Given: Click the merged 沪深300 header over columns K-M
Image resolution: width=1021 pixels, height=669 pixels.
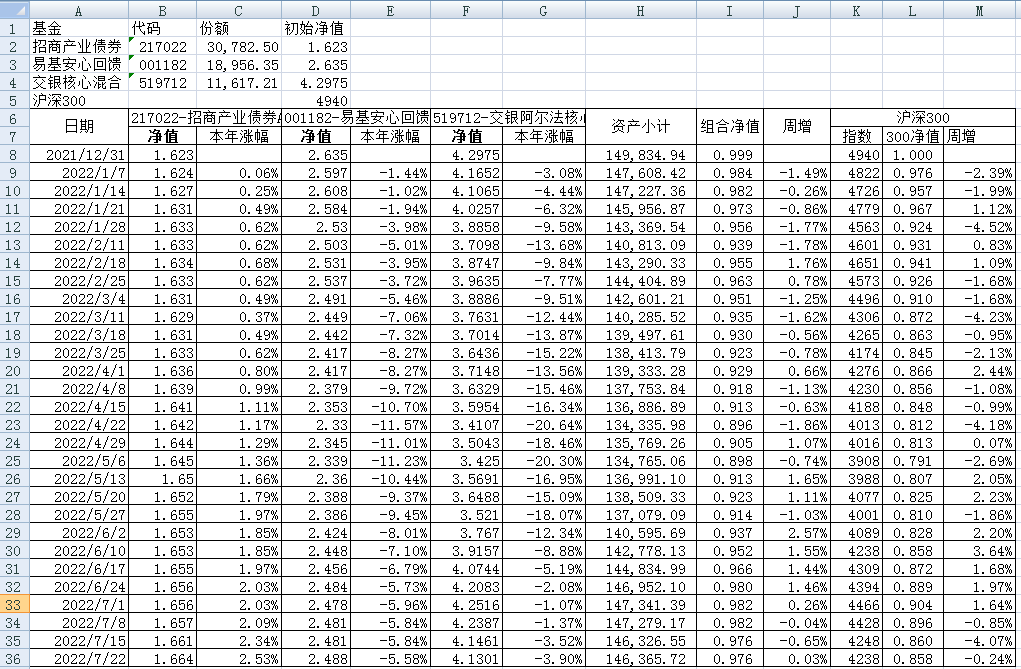Looking at the screenshot, I should pyautogui.click(x=923, y=118).
